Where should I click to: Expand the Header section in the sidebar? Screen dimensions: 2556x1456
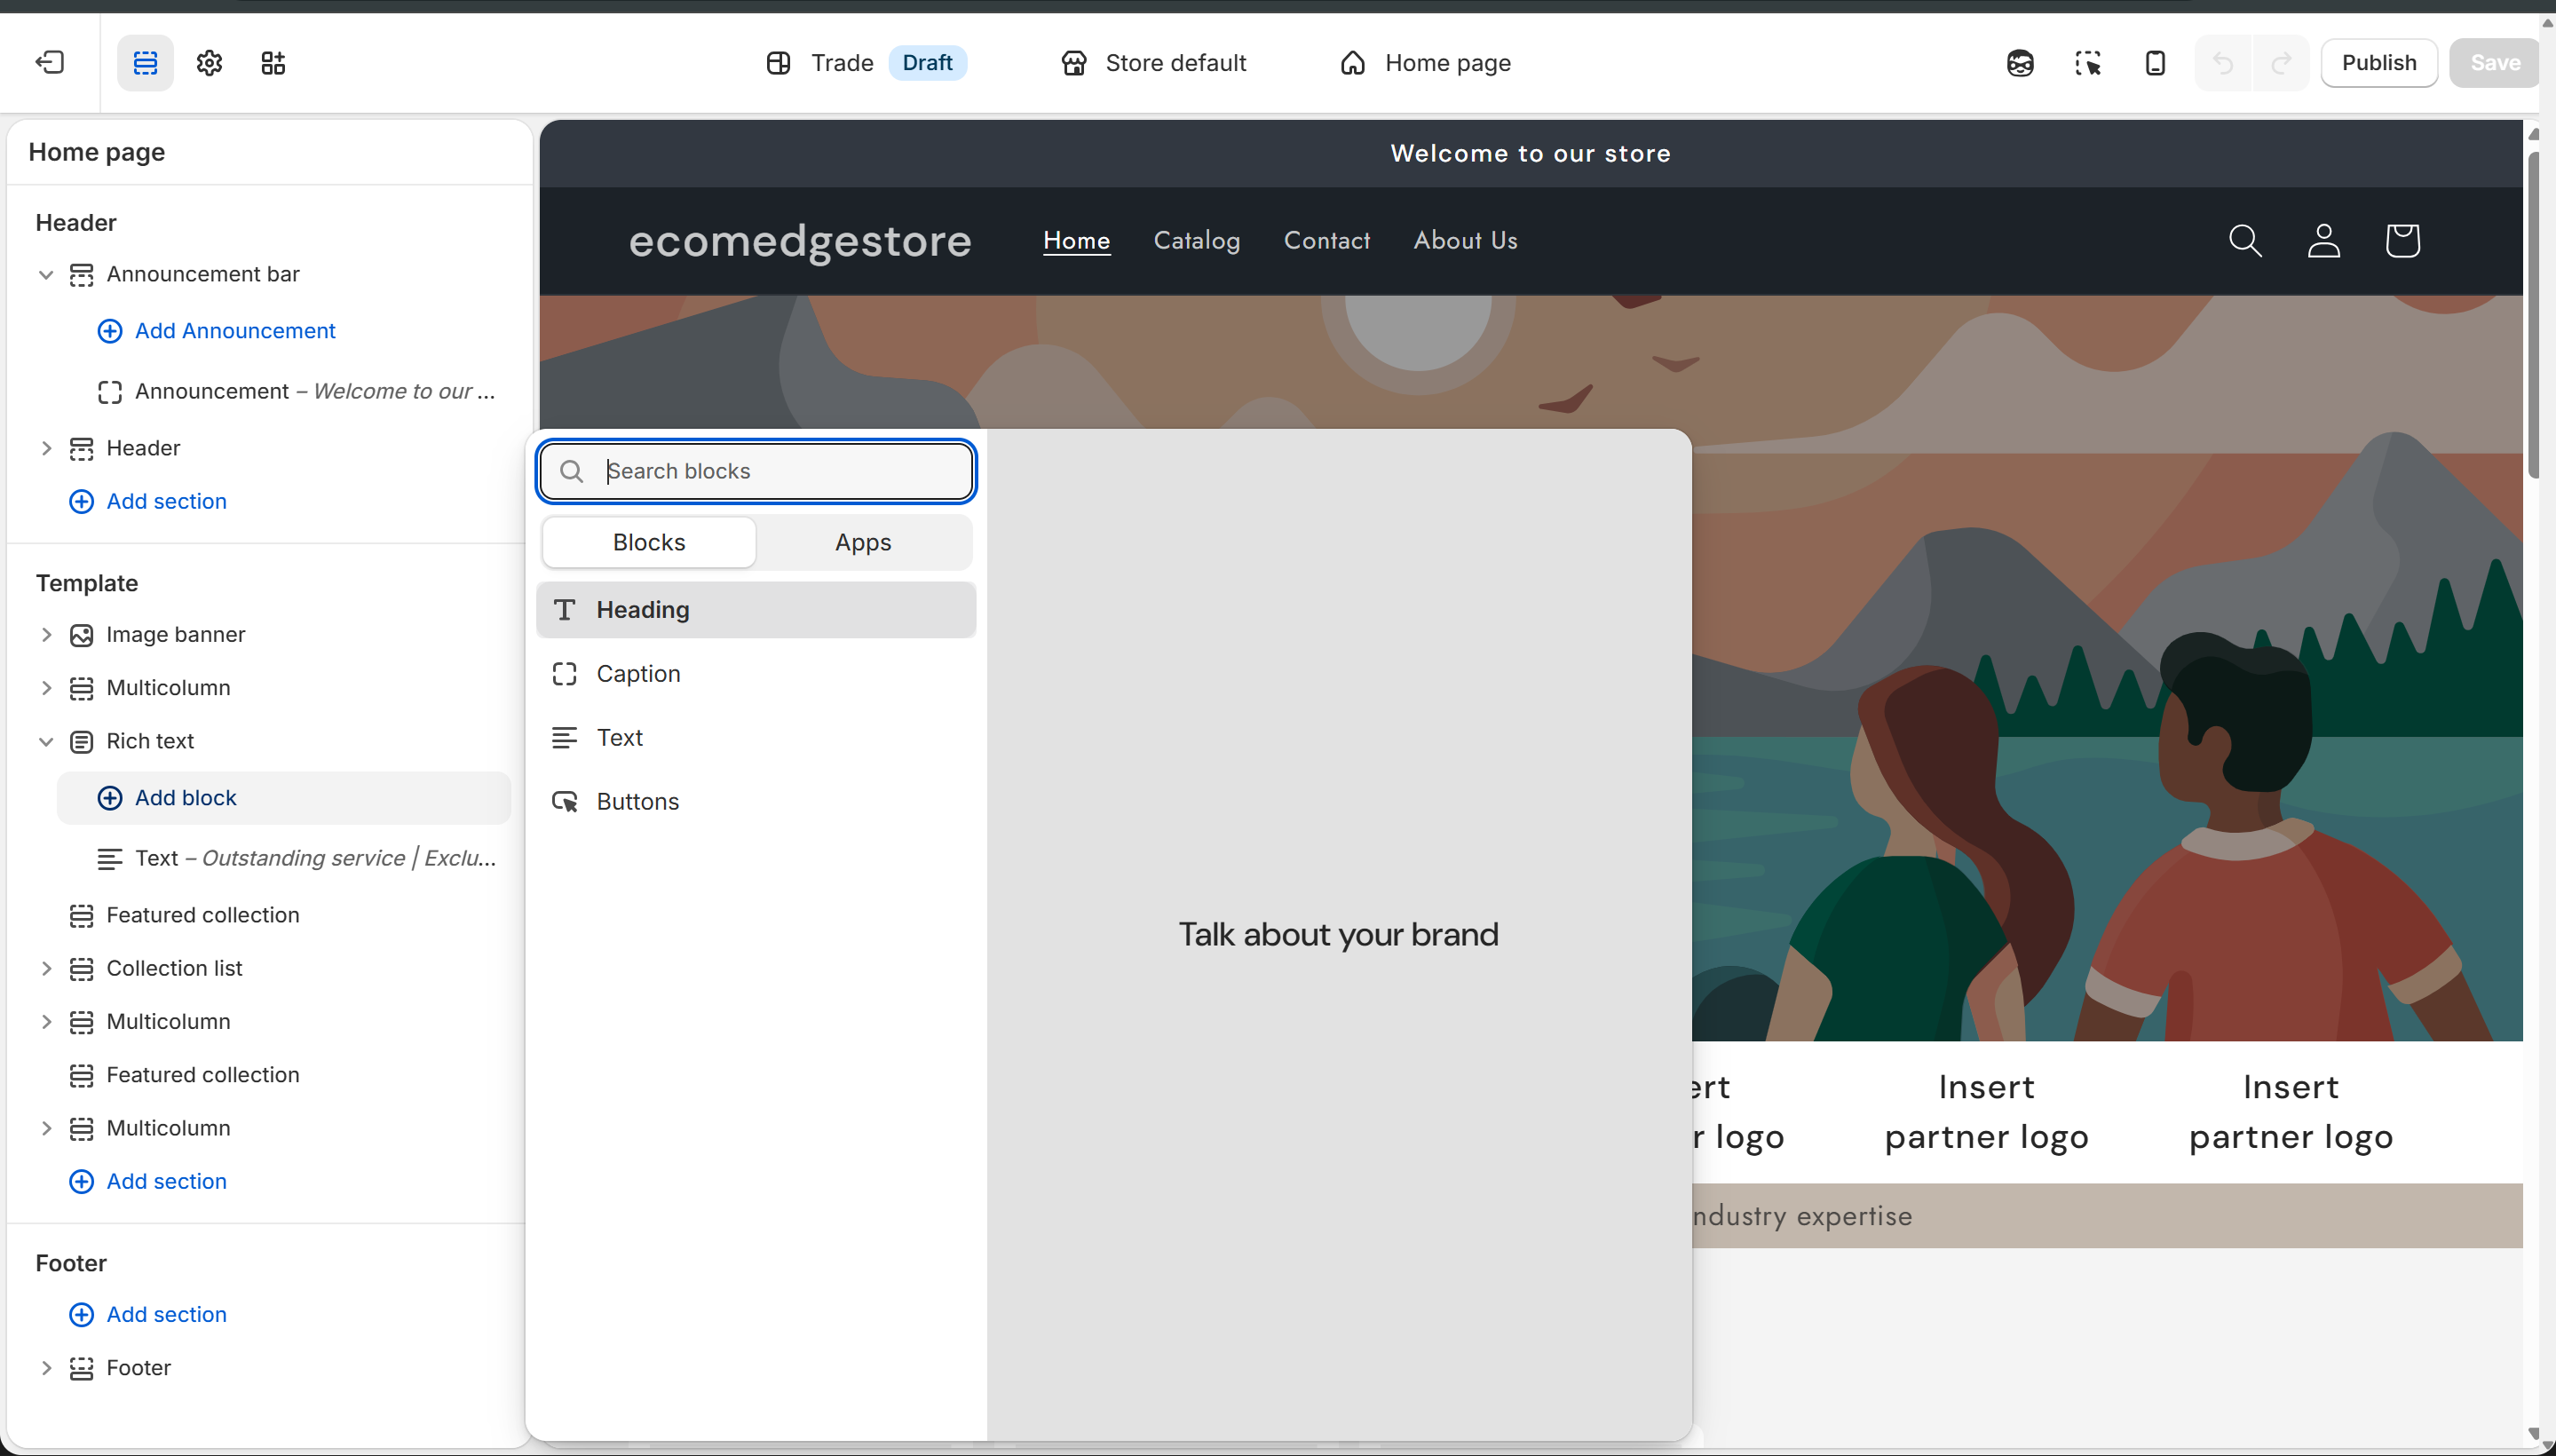pos(46,448)
